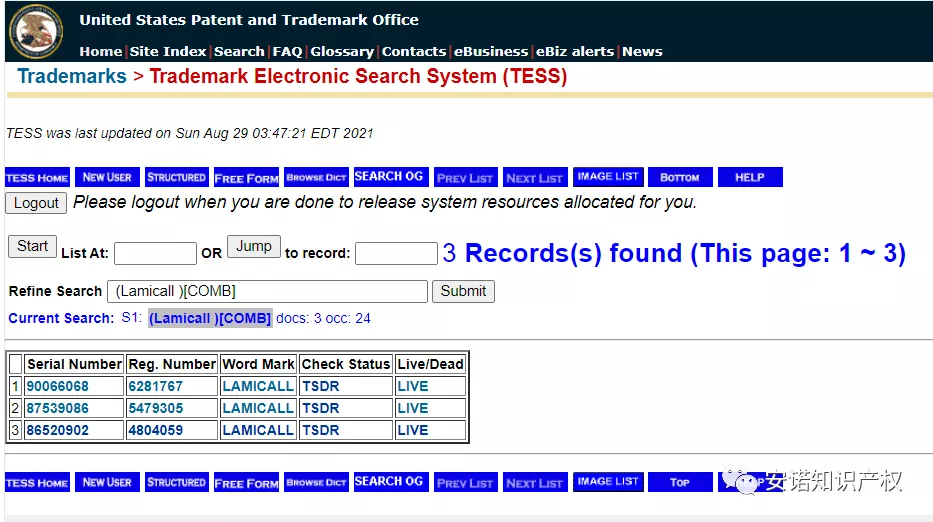This screenshot has height=522, width=933.
Task: Open top Structured search button
Action: 177,177
